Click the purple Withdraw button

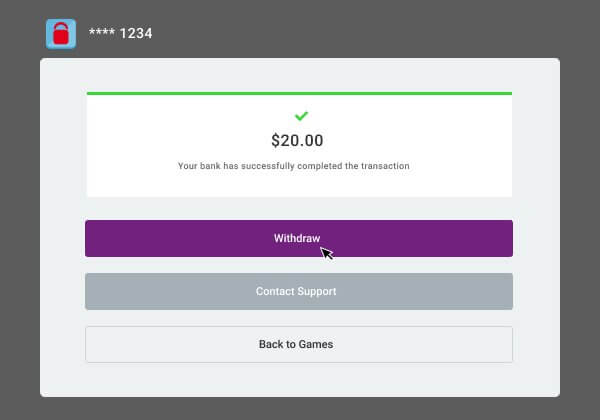click(x=299, y=238)
